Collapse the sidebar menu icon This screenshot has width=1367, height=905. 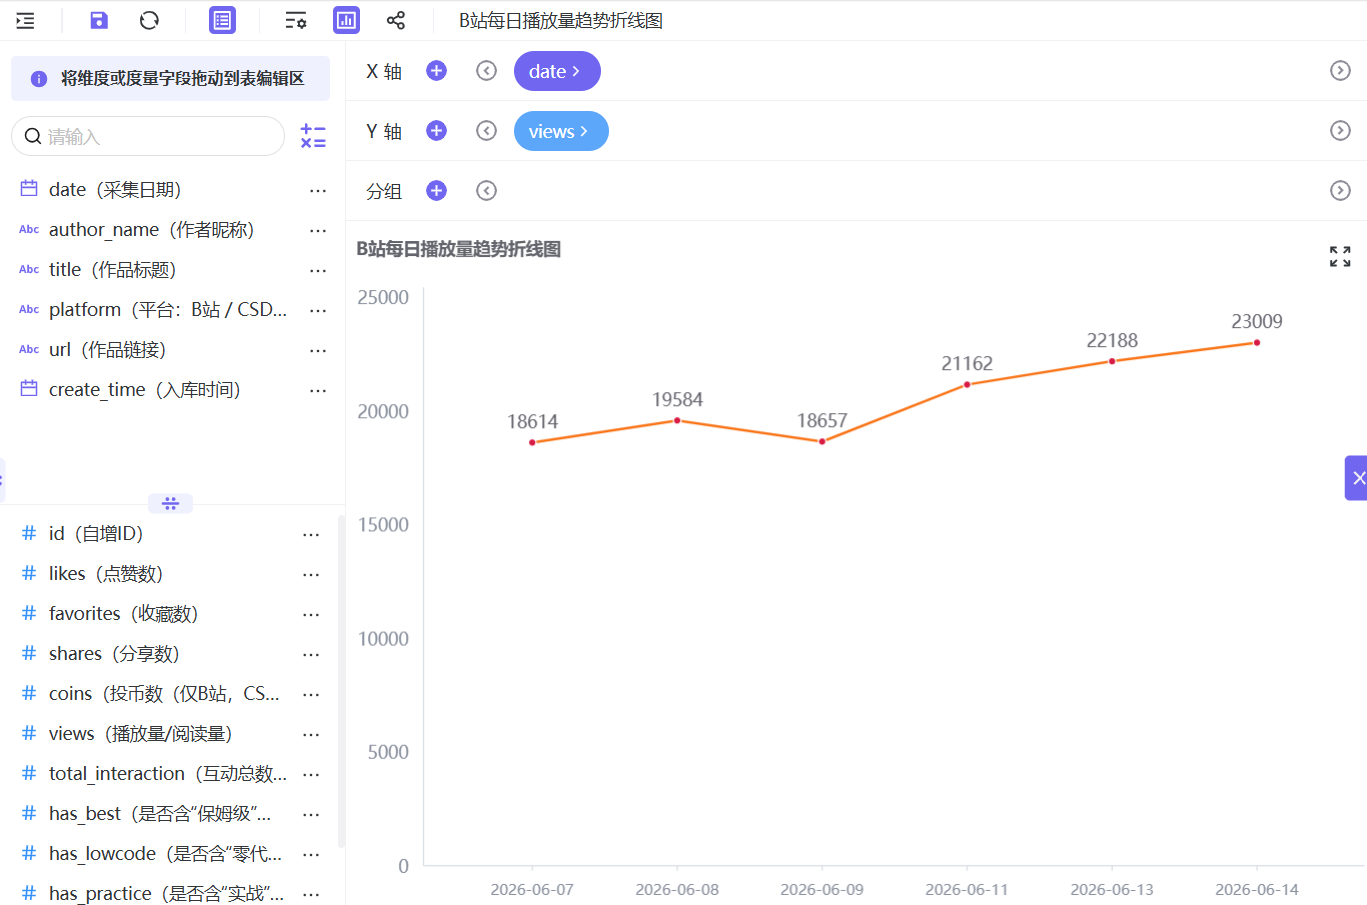pos(25,20)
